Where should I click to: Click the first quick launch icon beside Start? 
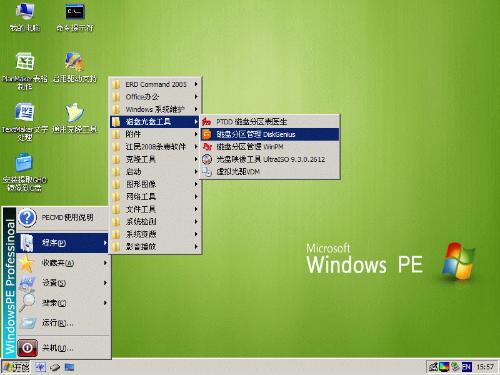pos(41,367)
